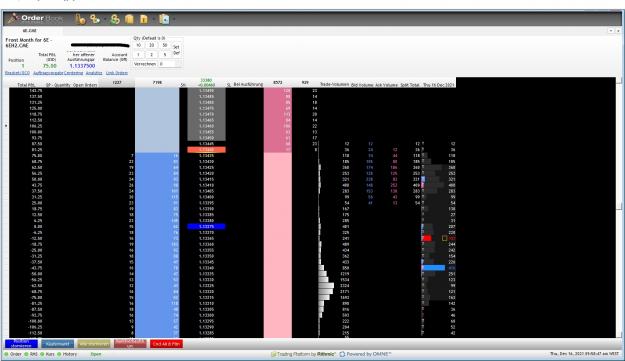Image resolution: width=625 pixels, height=361 pixels.
Task: Click the long blue bar in volume profile
Action: (434, 268)
